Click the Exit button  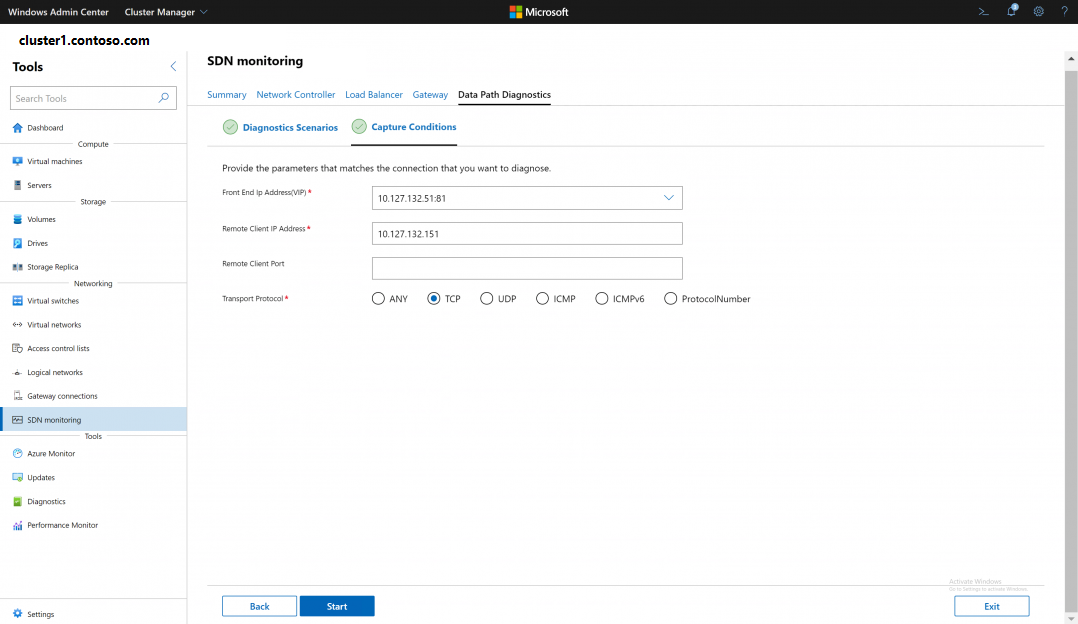click(991, 606)
